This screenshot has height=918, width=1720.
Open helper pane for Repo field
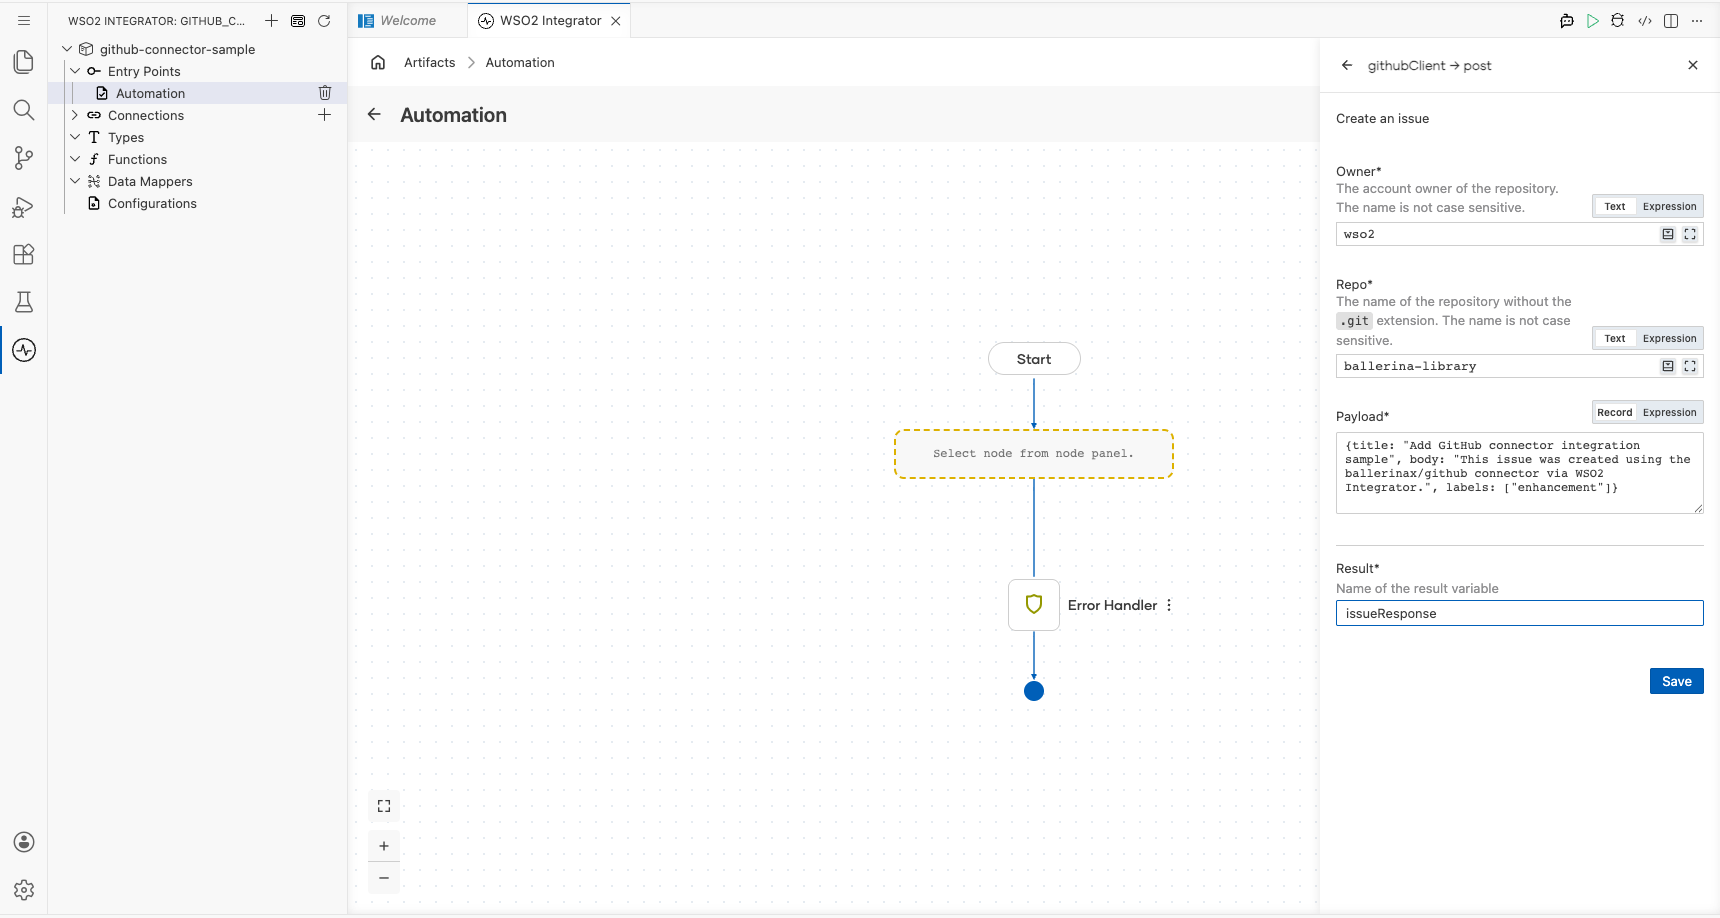[x=1668, y=366]
